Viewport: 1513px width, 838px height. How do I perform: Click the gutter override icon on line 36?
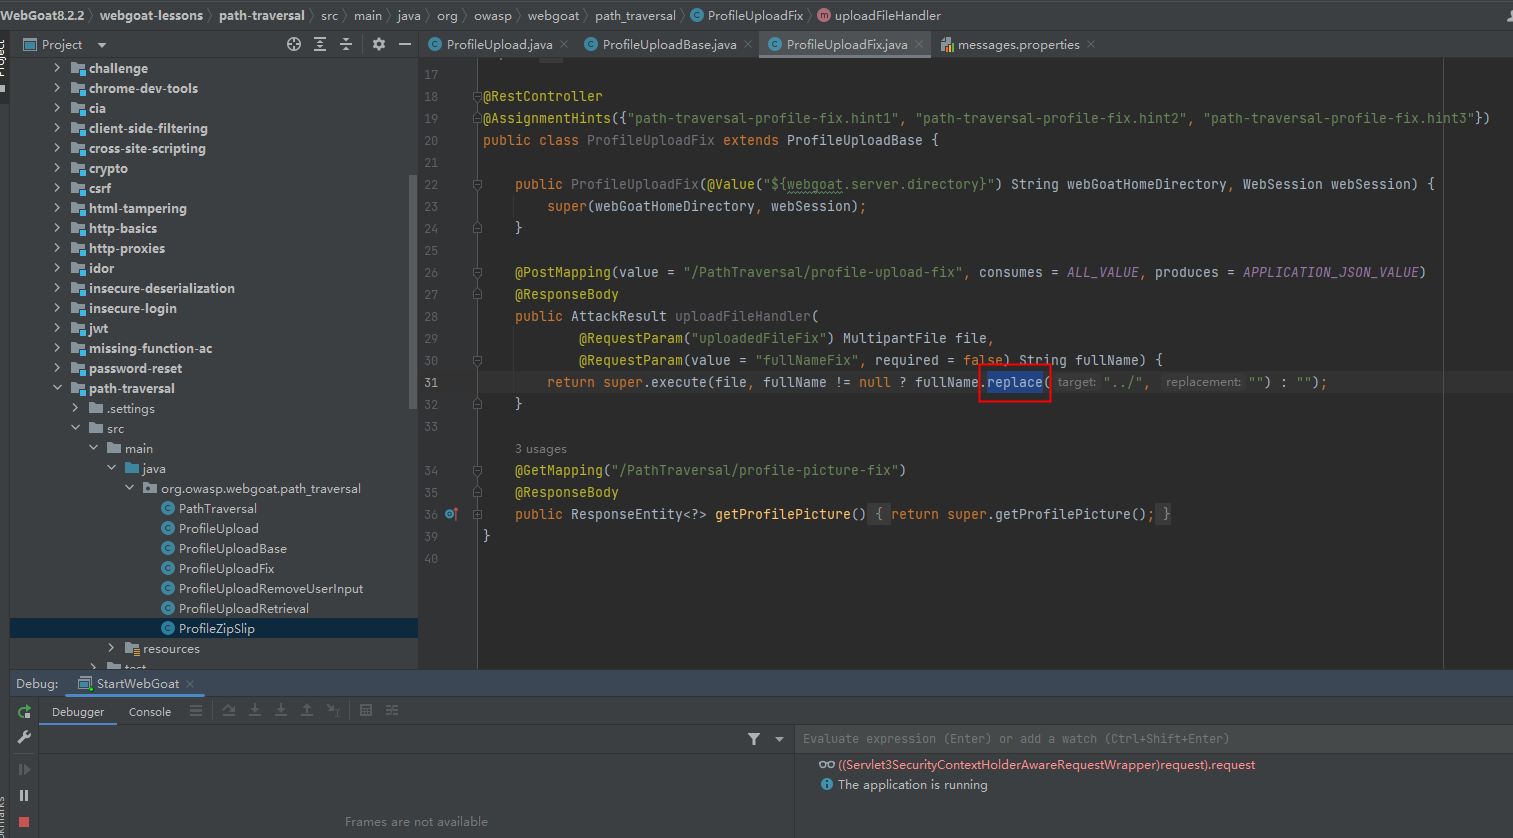[x=451, y=514]
